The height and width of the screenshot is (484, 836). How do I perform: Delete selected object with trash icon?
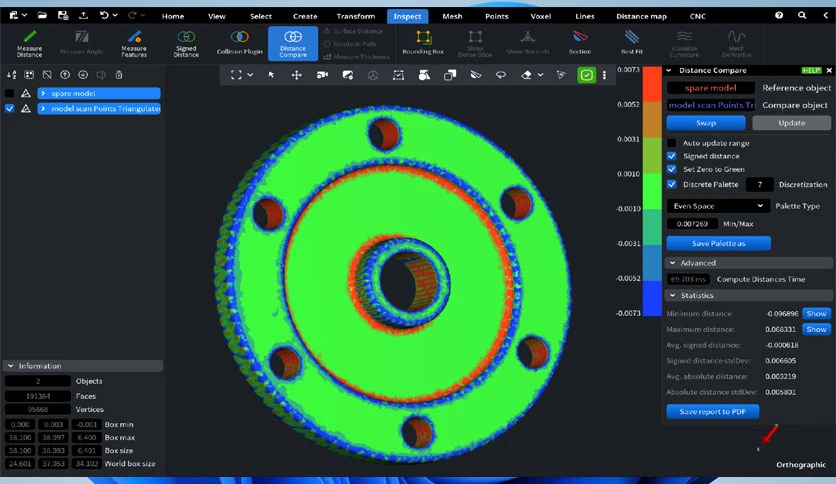[119, 75]
